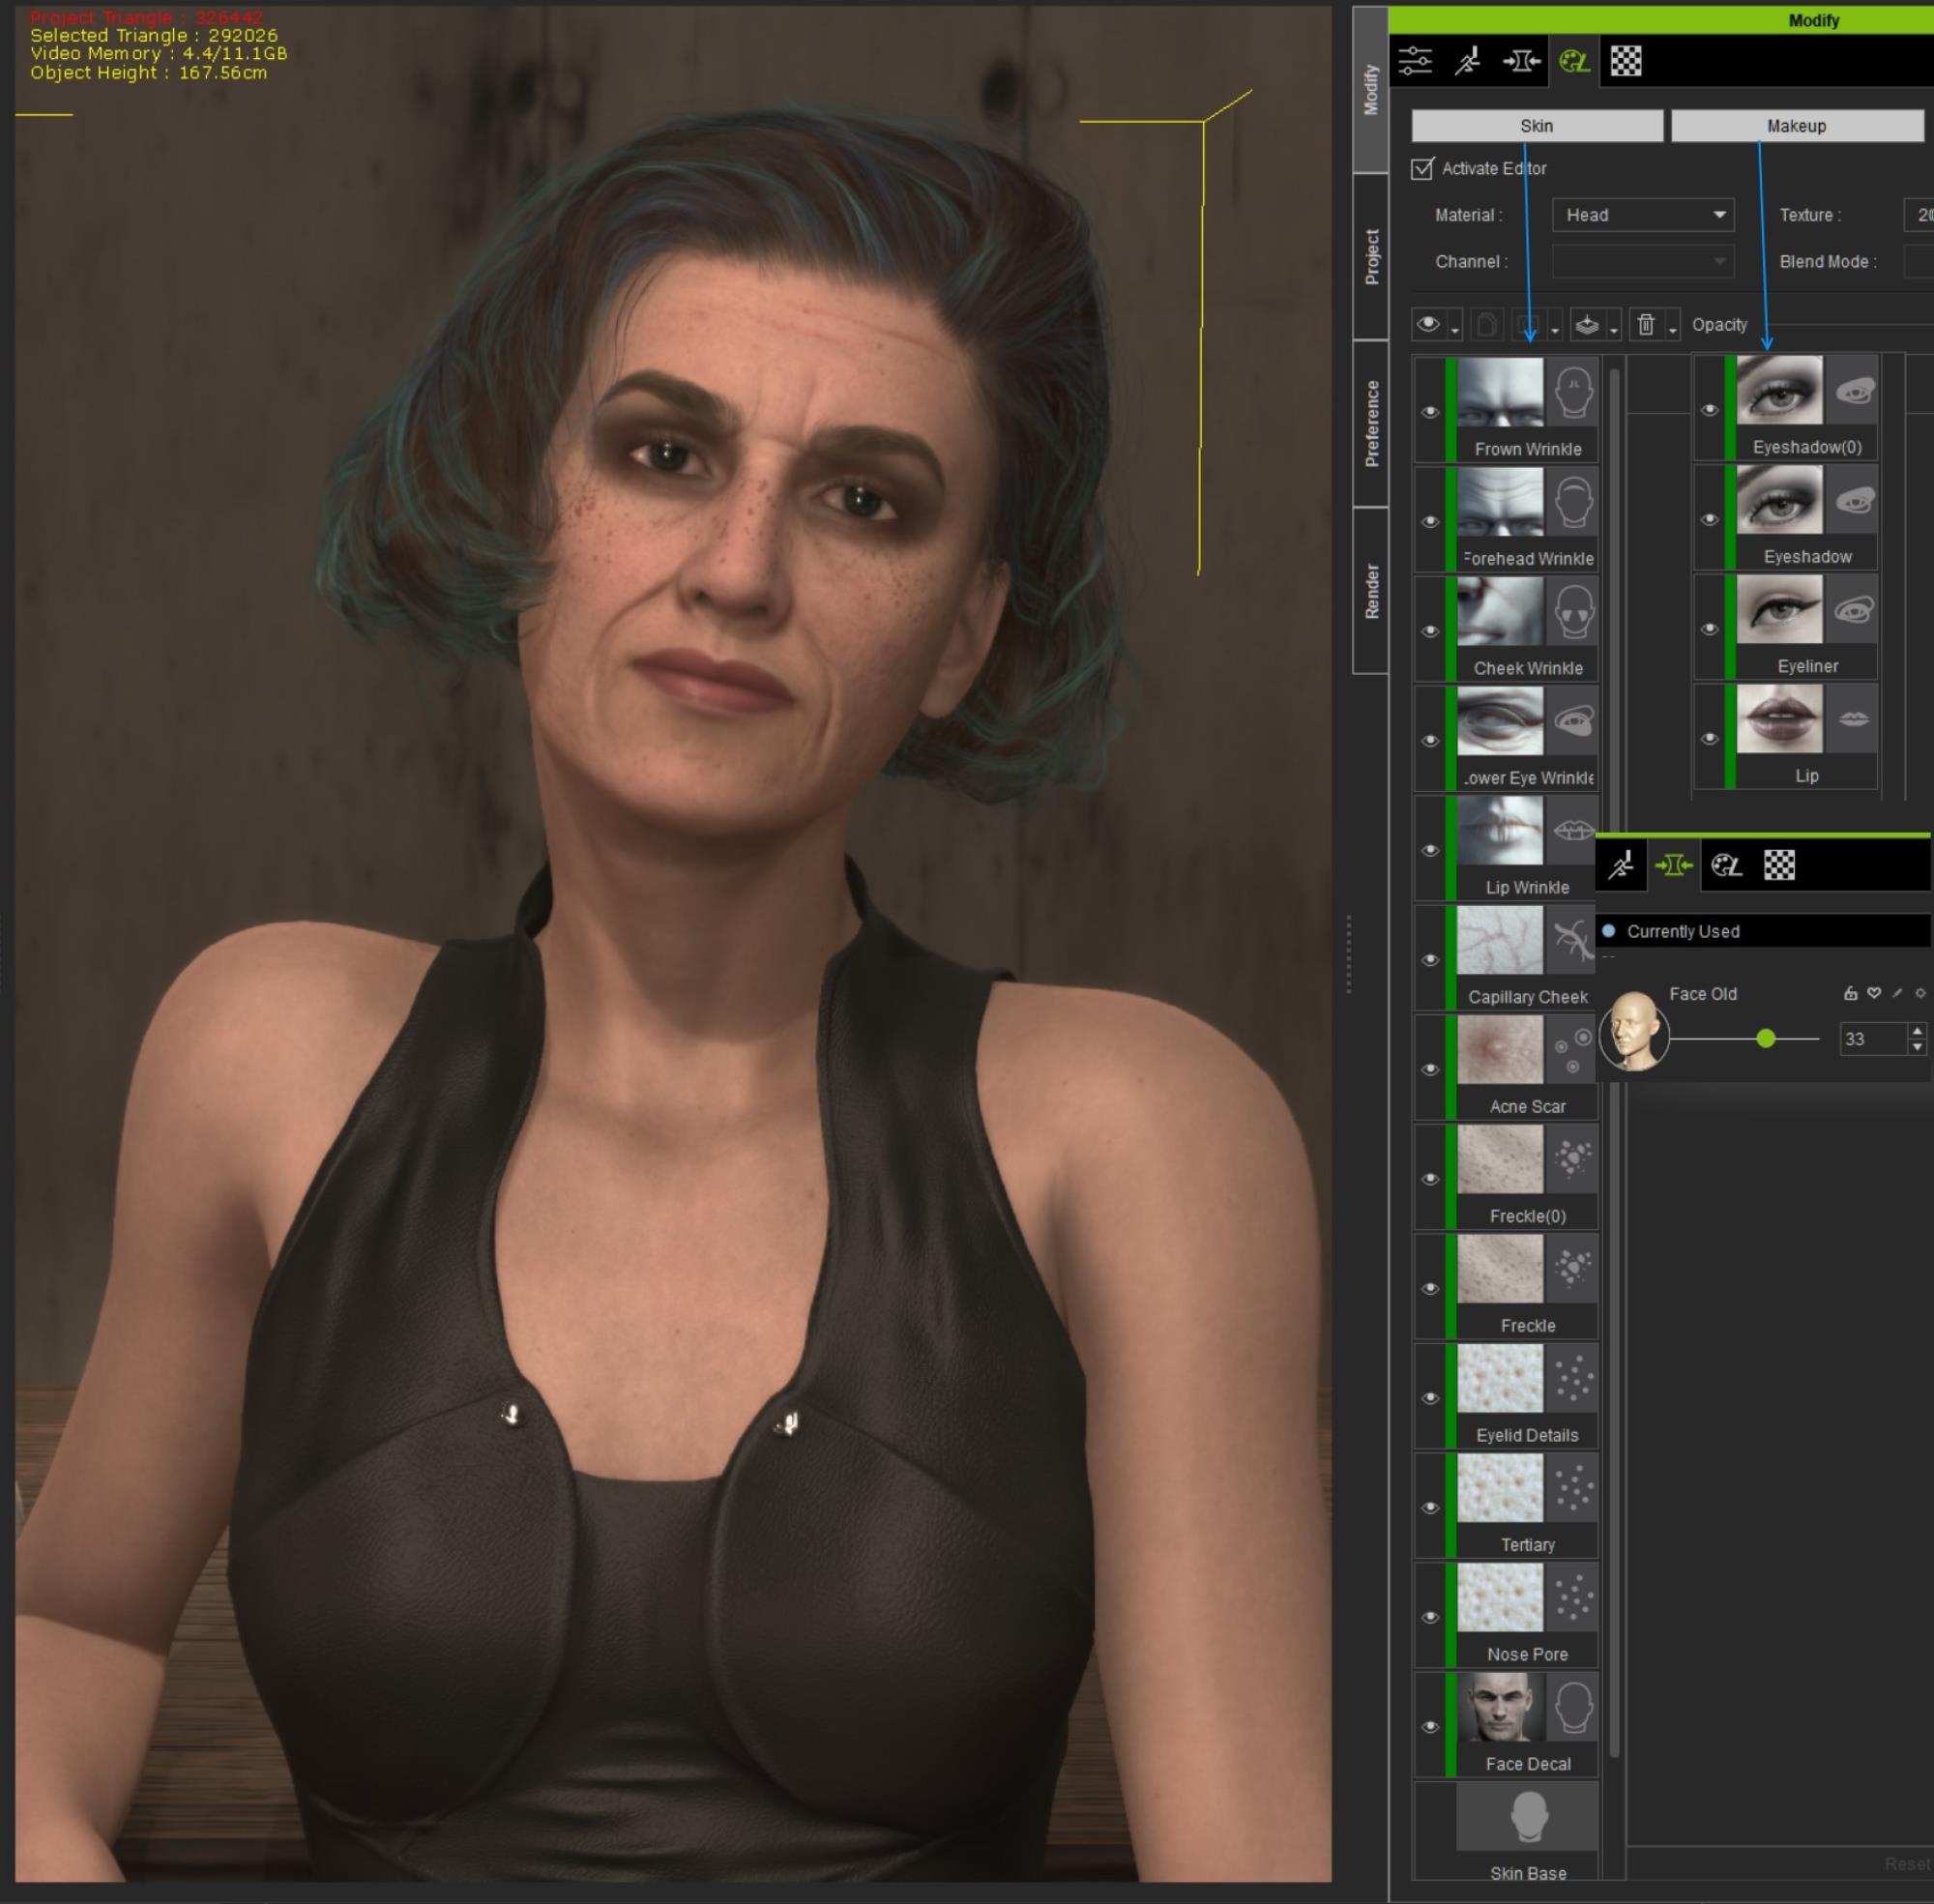Screen dimensions: 1934x1904
Task: Click the spots mask icon of Acne Scar
Action: pyautogui.click(x=1573, y=1050)
